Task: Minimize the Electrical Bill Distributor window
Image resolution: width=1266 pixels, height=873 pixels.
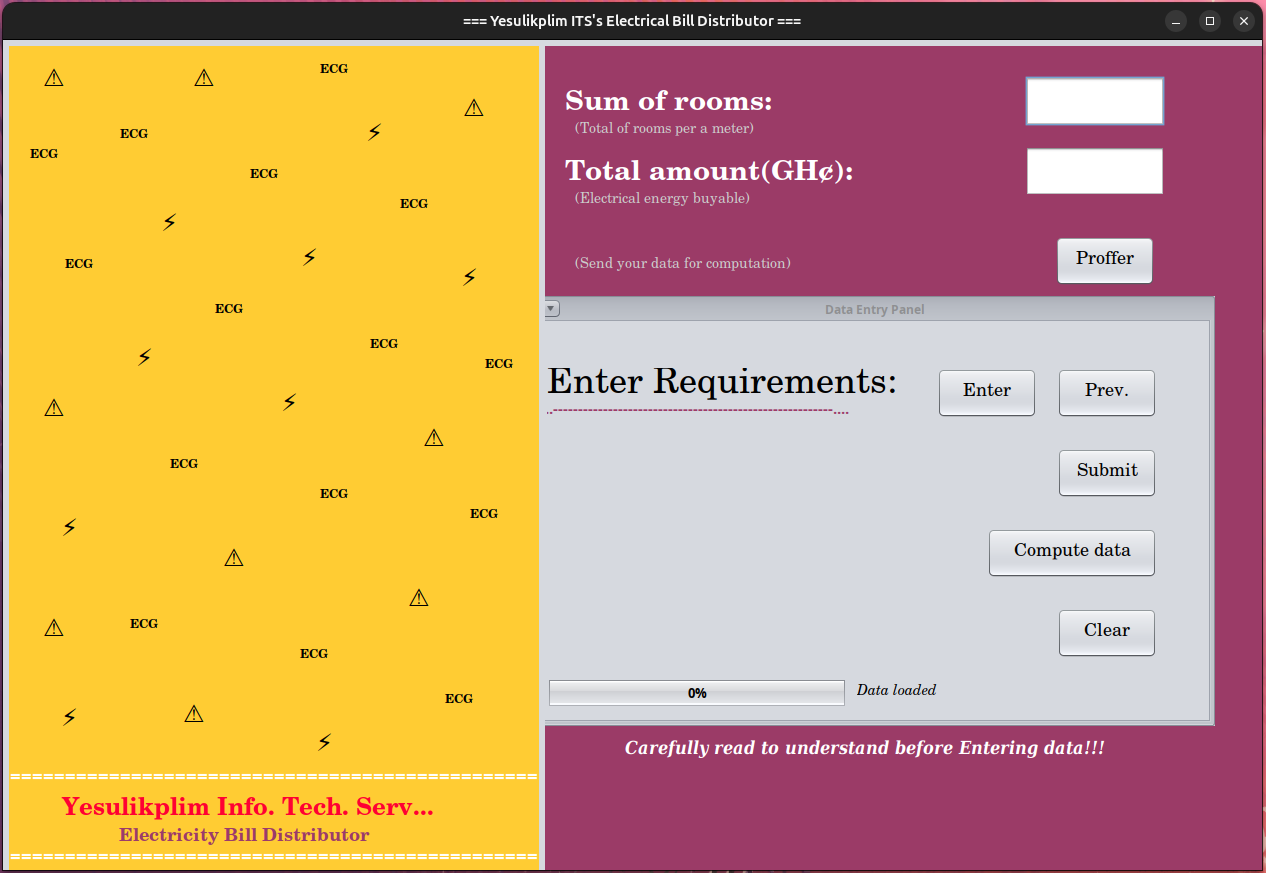Action: click(x=1176, y=21)
